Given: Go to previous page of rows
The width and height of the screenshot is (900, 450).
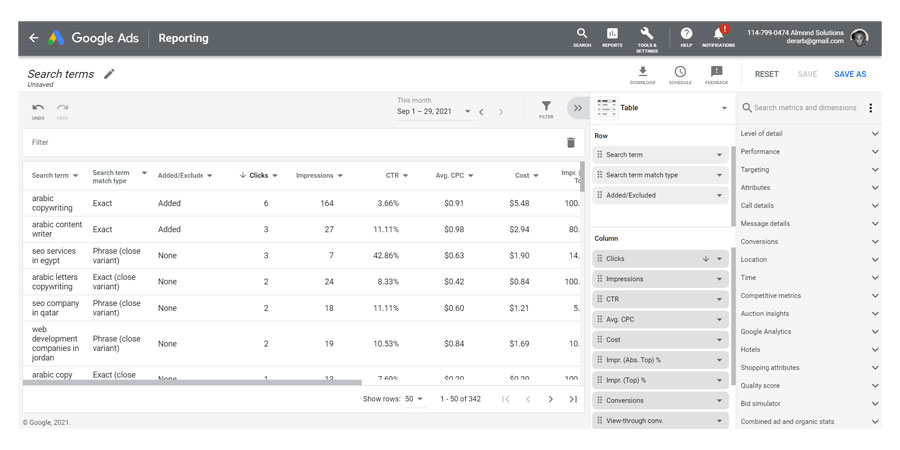Looking at the screenshot, I should point(528,399).
